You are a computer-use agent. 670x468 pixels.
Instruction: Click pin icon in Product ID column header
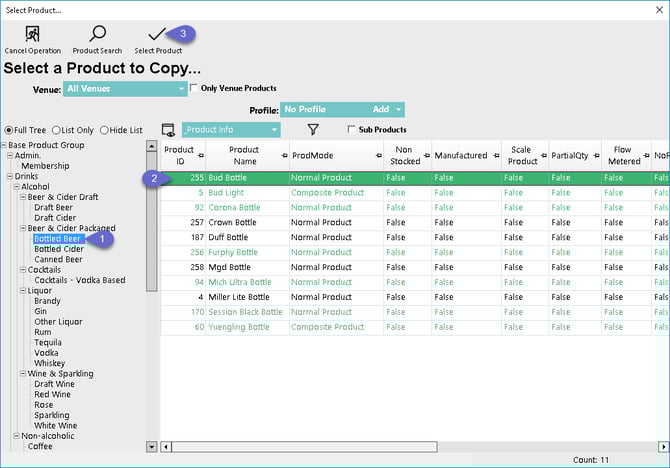[x=198, y=155]
